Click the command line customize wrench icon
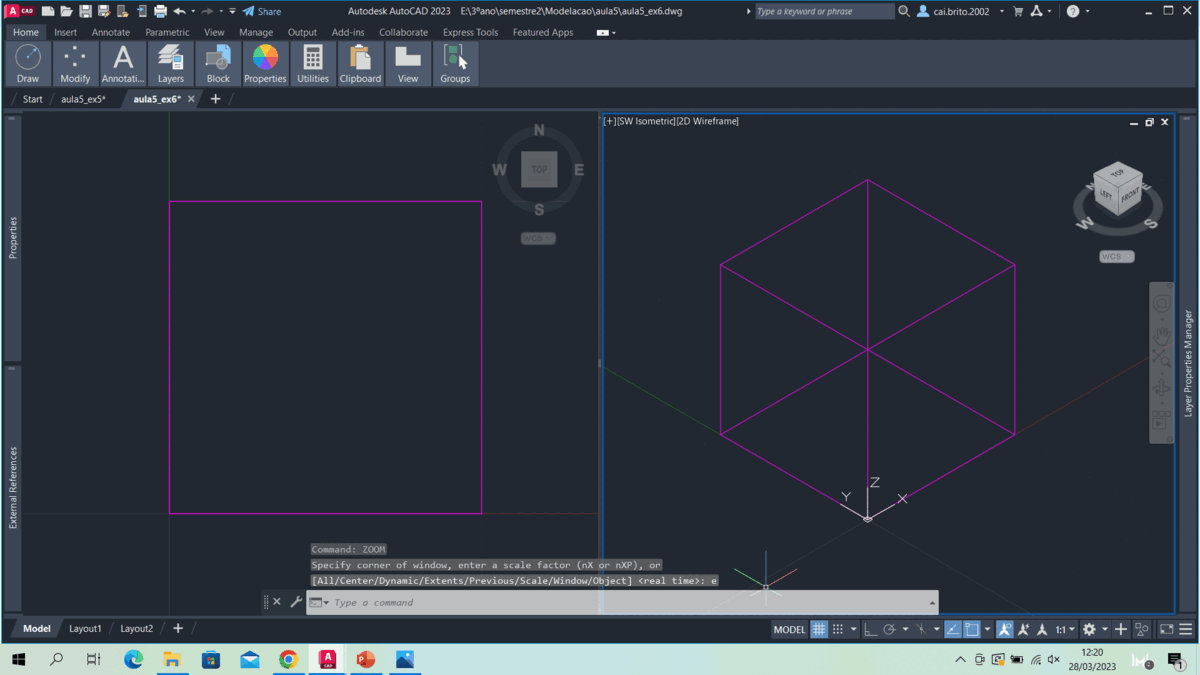This screenshot has width=1200, height=675. [296, 602]
